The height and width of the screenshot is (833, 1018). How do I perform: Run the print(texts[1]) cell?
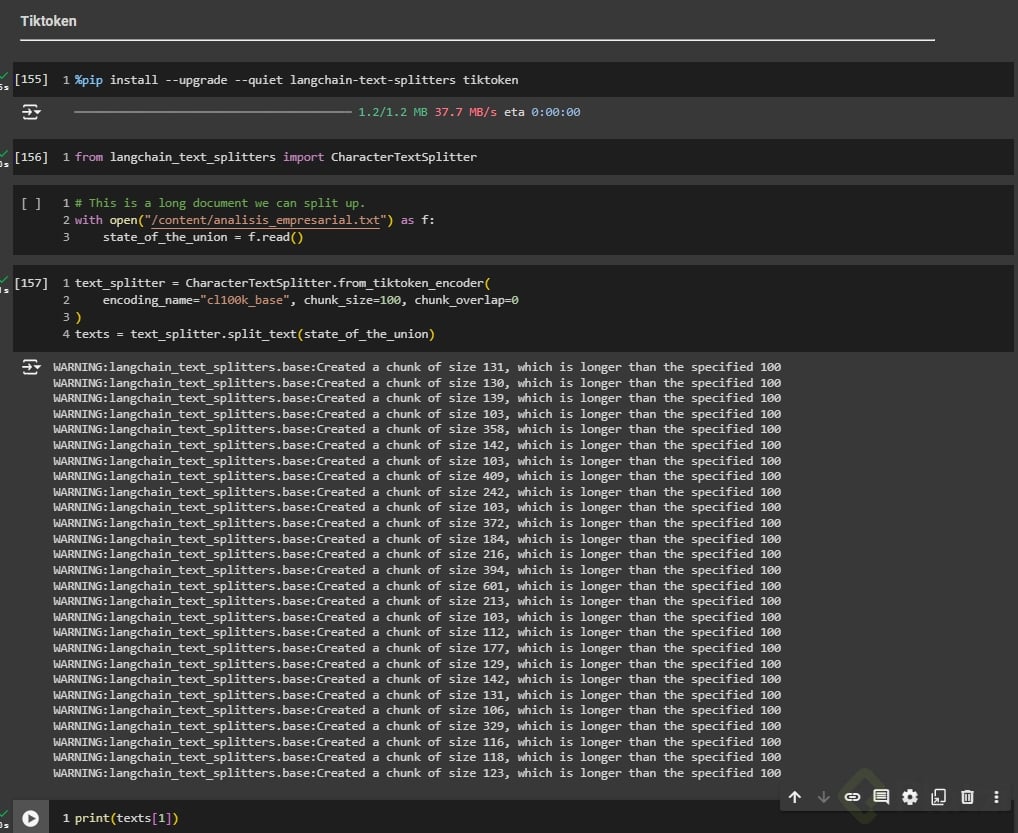click(x=30, y=818)
